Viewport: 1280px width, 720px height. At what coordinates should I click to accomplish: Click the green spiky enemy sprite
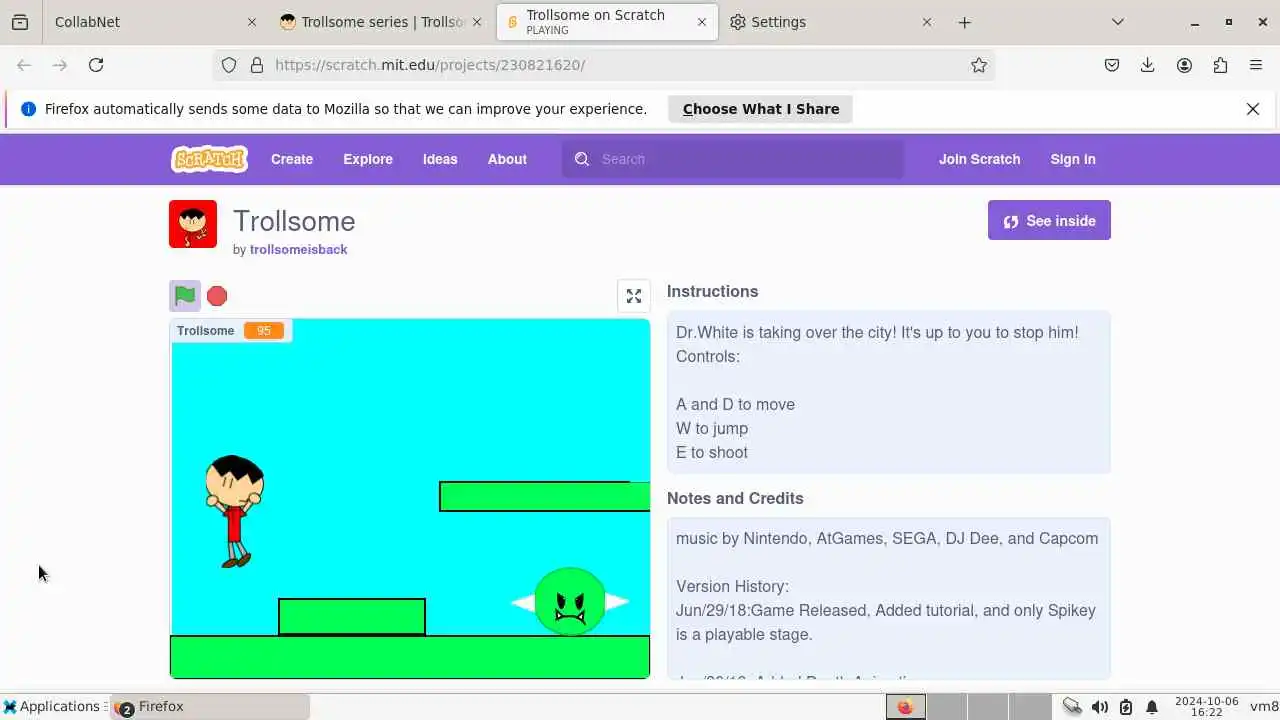570,602
